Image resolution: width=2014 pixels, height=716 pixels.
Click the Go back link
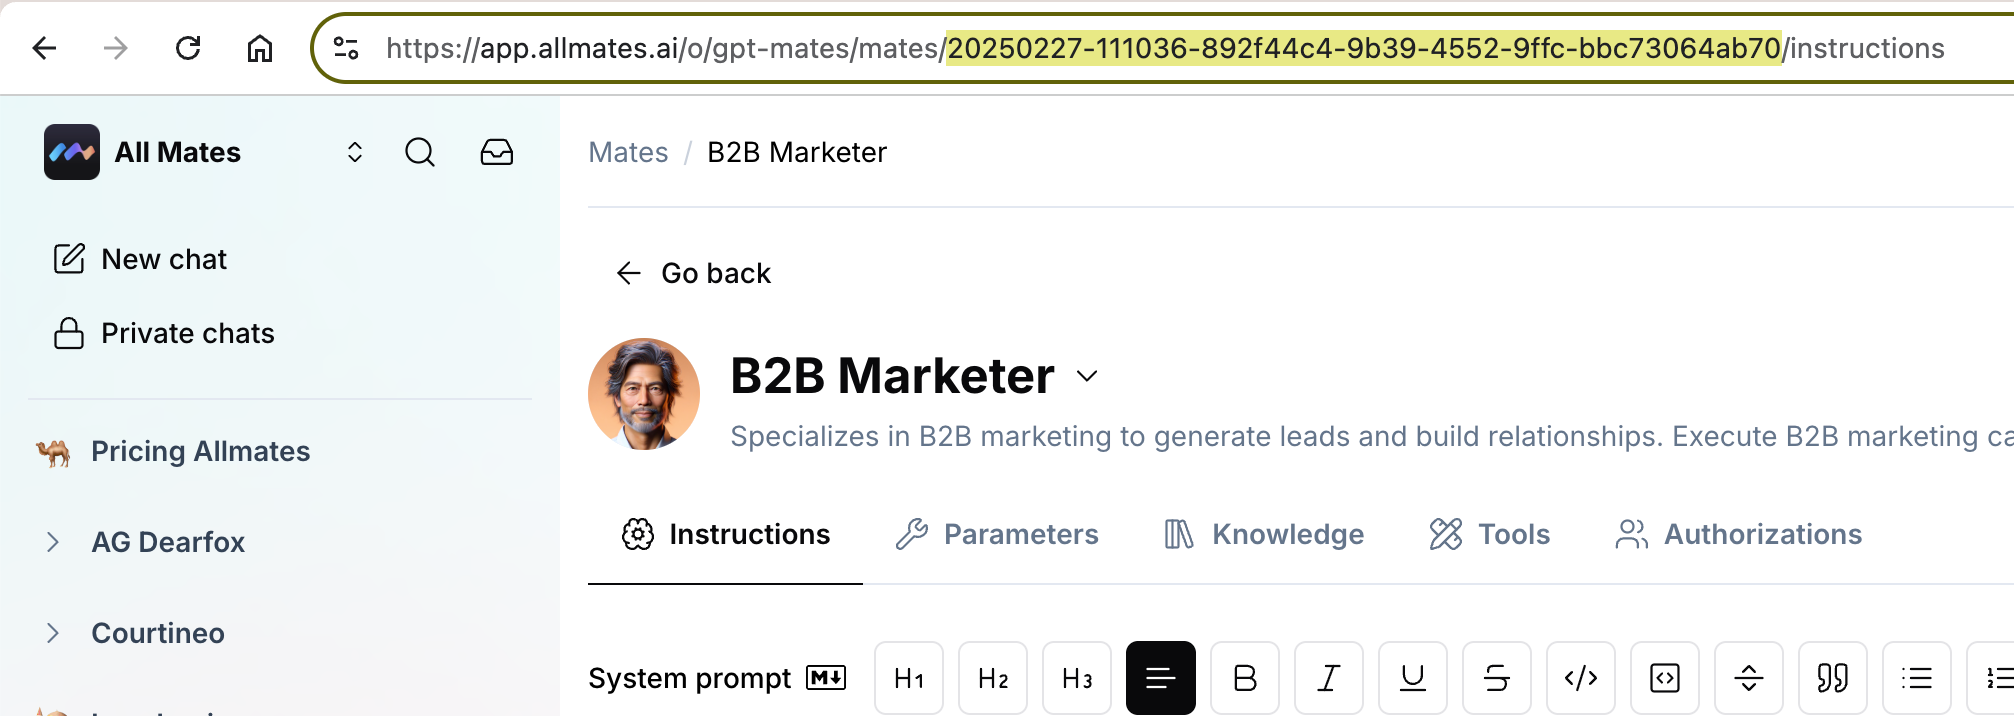coord(693,273)
